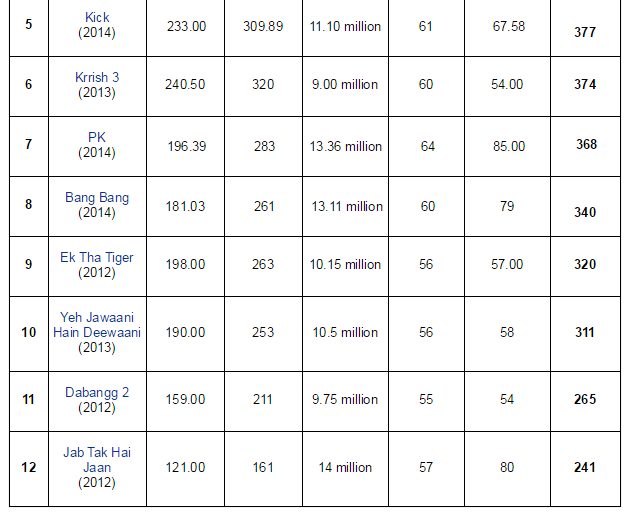Screen dimensions: 629x518
Task: Open the Yeh Jawaani Hain Deewaani link
Action: [97, 325]
